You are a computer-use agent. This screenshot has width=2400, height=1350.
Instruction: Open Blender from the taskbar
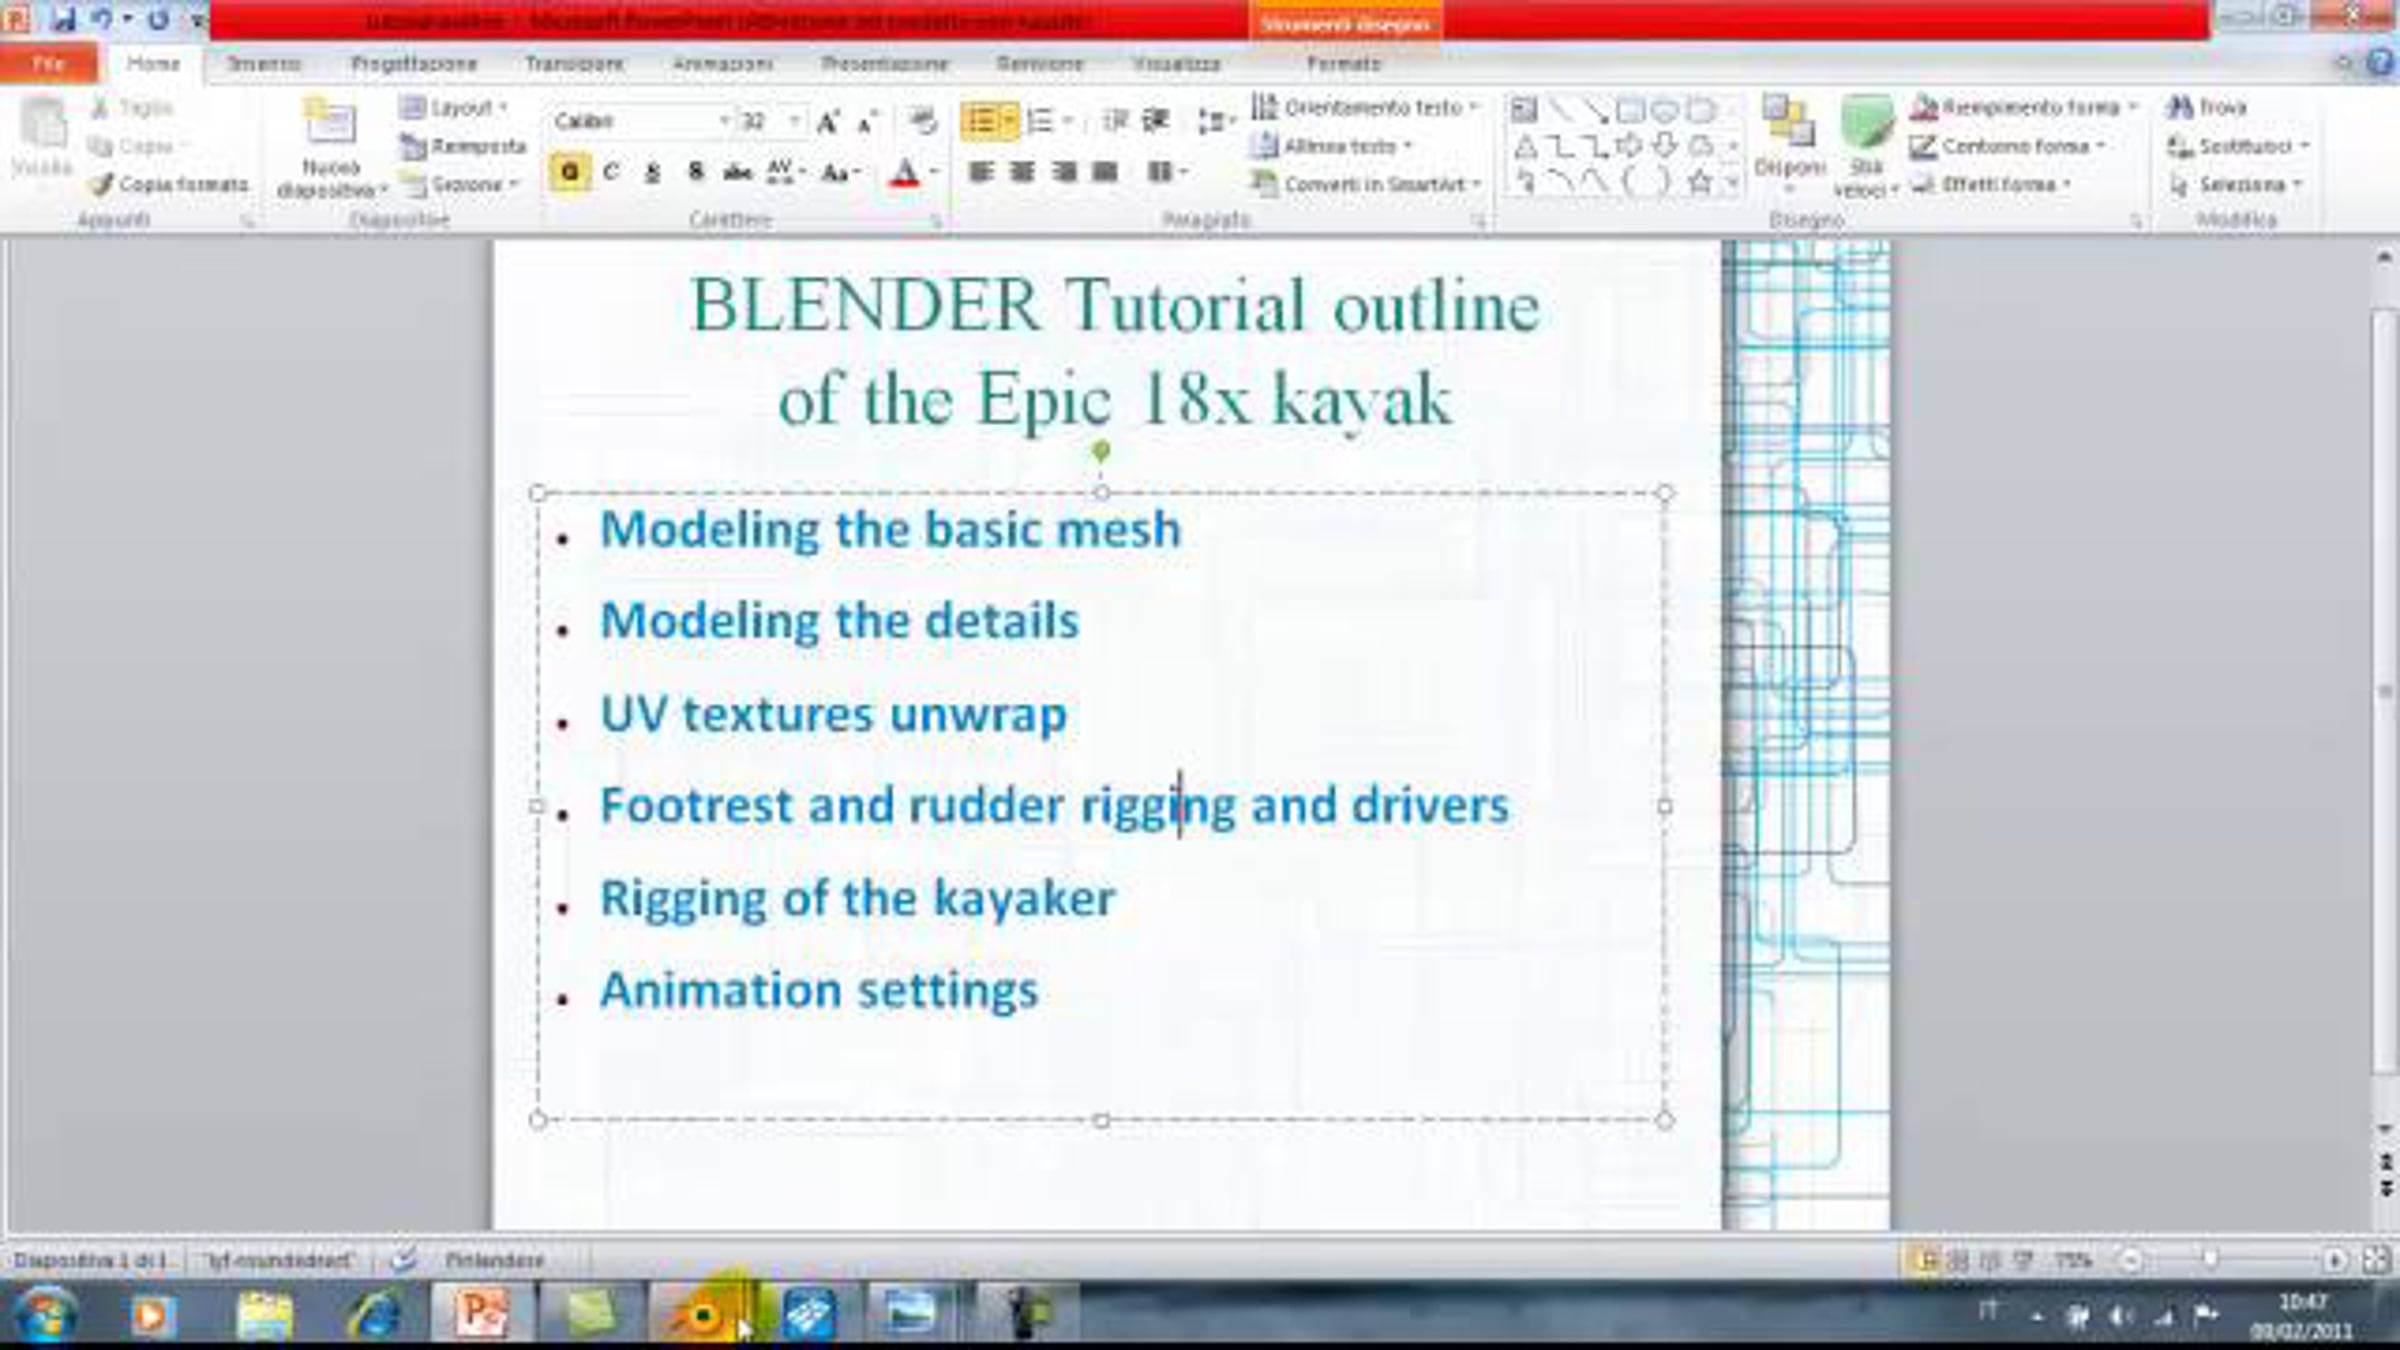702,1314
